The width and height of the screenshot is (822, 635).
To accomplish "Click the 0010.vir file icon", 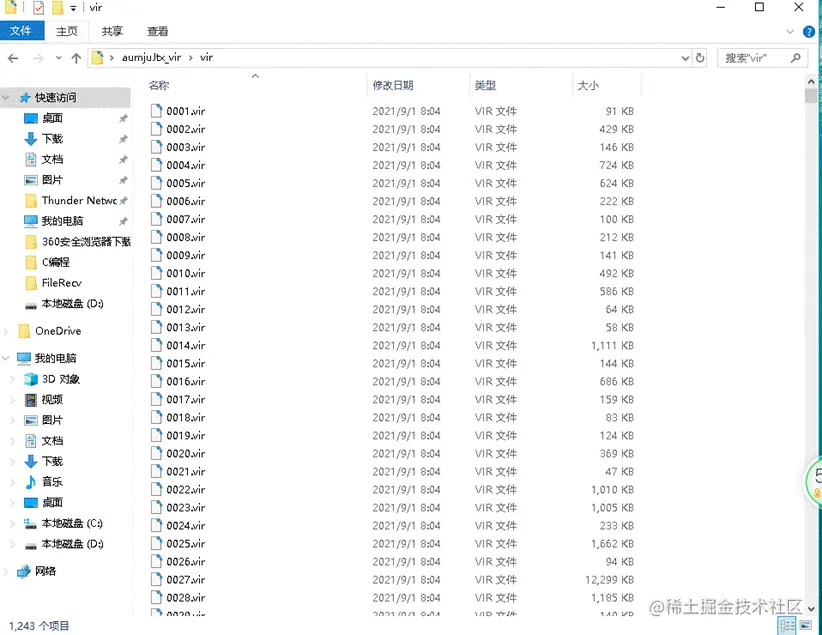I will click(156, 273).
